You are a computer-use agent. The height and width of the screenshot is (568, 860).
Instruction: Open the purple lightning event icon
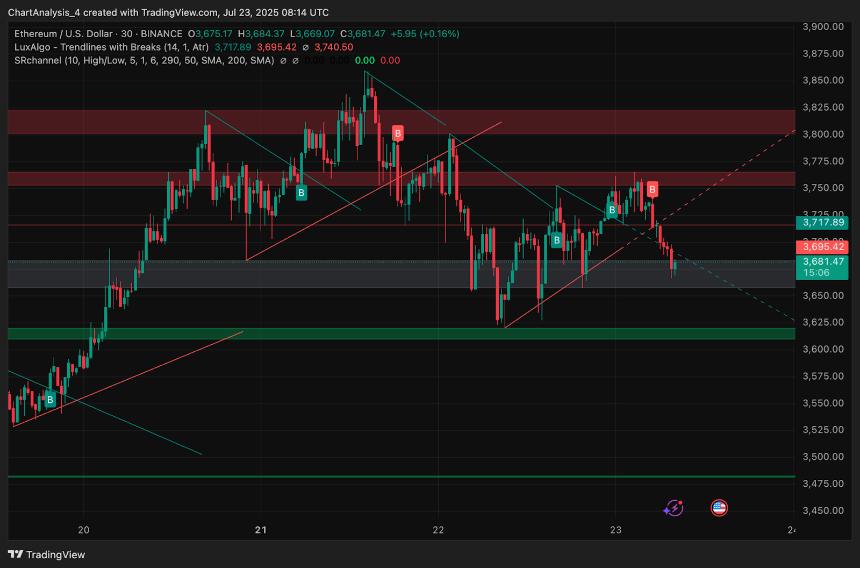click(x=673, y=508)
